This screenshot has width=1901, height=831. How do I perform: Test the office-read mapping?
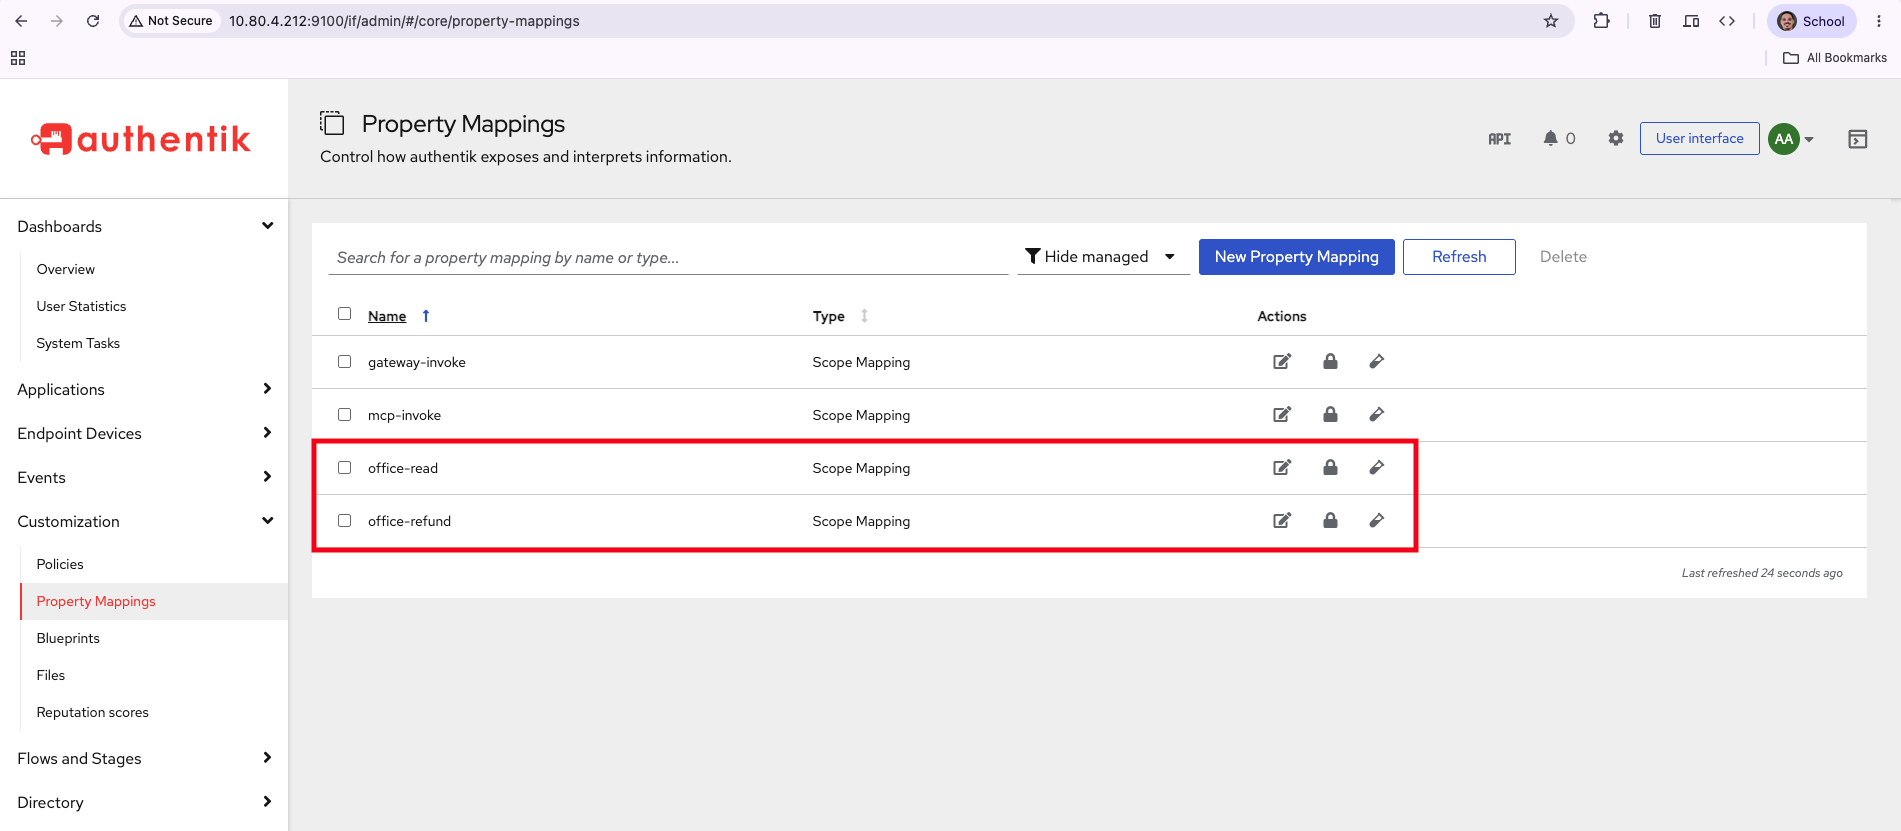tap(1377, 467)
